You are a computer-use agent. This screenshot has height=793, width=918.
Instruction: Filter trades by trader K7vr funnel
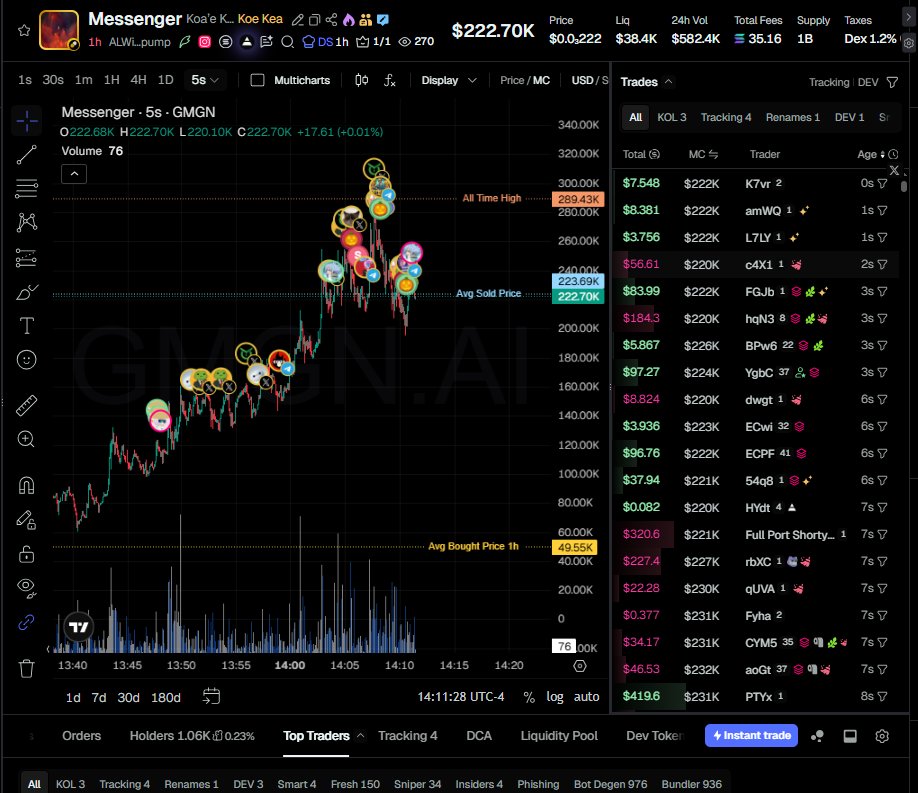882,183
